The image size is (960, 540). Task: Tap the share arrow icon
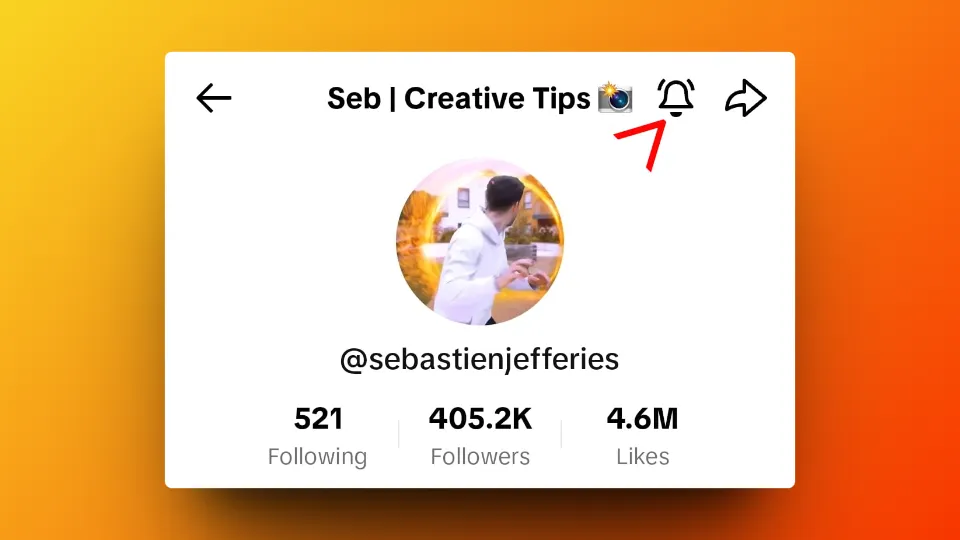(x=746, y=98)
